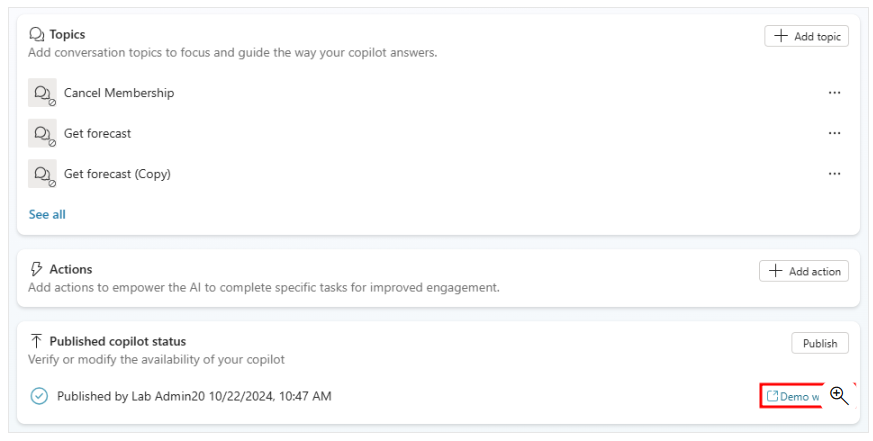
Task: Click the Add action button
Action: [804, 271]
